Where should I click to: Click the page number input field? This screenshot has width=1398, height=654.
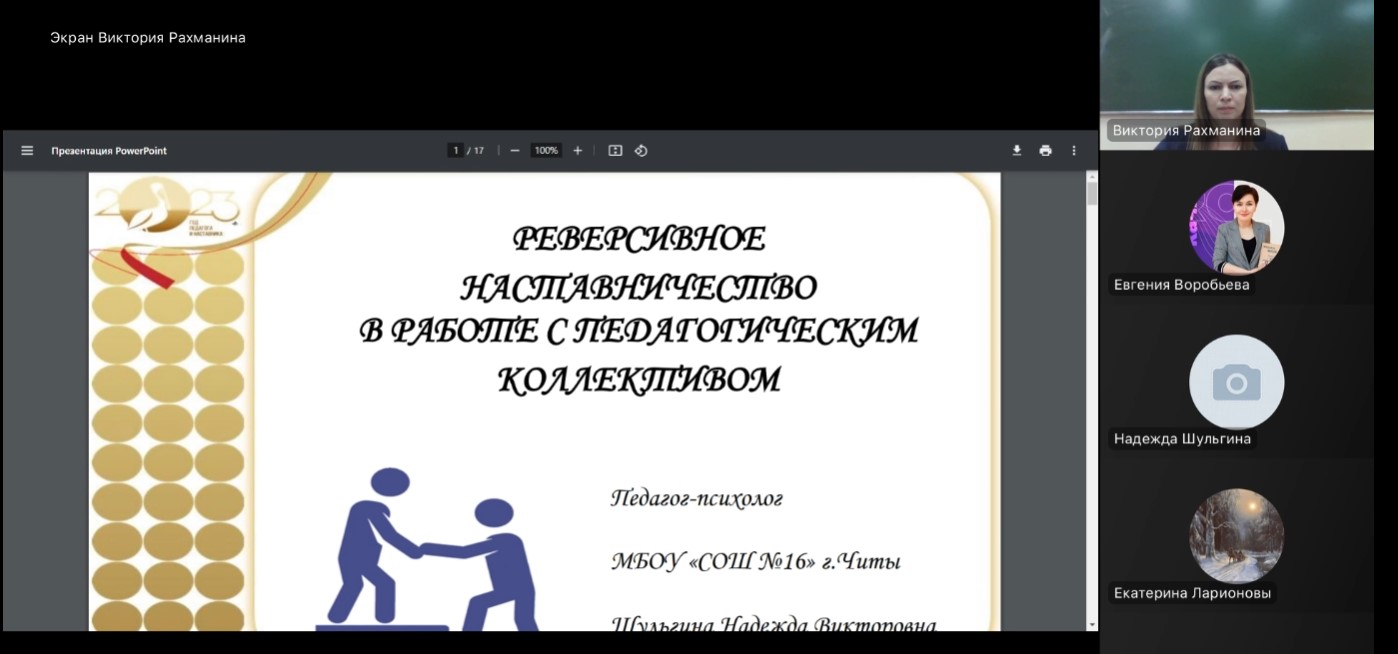pos(455,151)
